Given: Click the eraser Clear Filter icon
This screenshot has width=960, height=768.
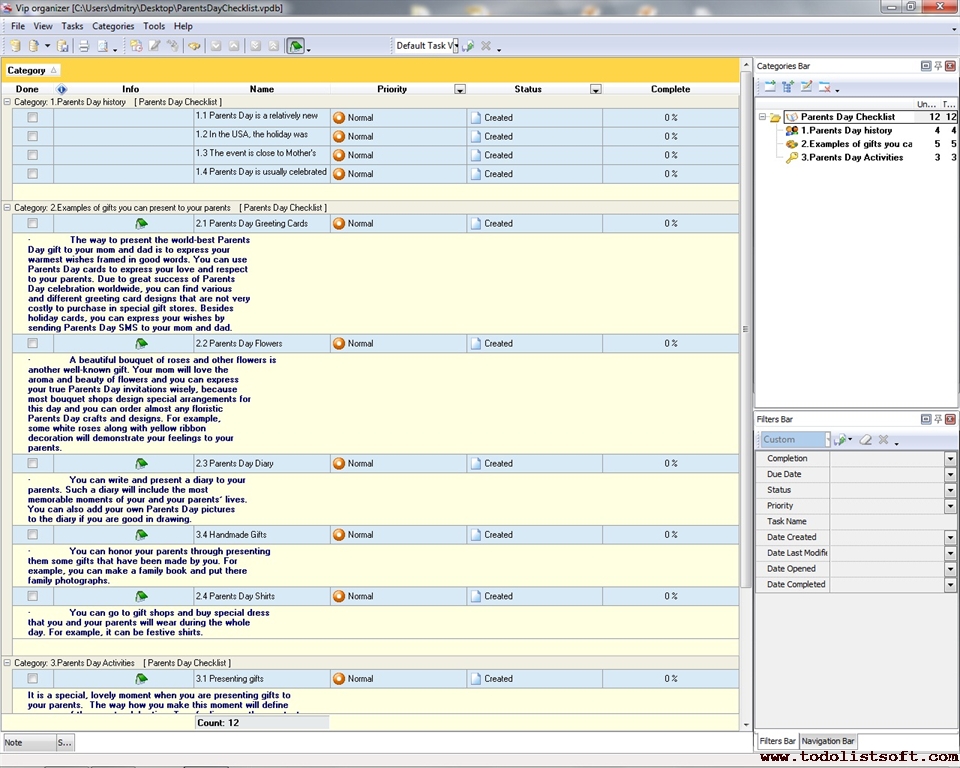Looking at the screenshot, I should point(866,440).
